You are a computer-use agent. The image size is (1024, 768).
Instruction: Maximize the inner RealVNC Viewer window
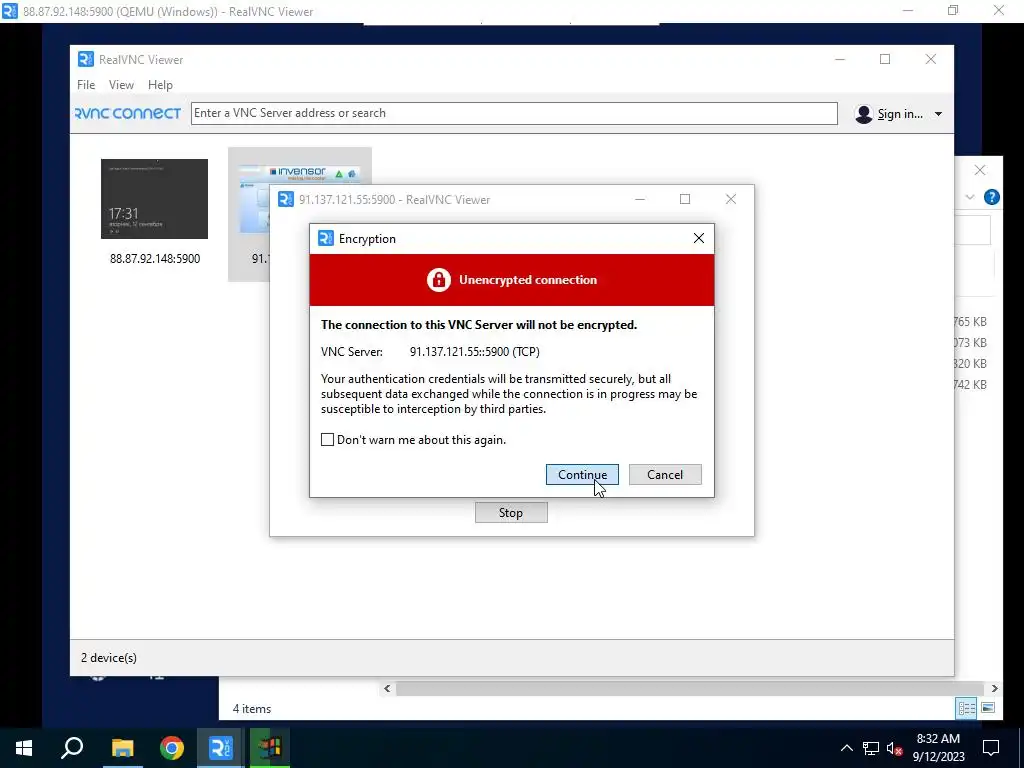tap(885, 59)
